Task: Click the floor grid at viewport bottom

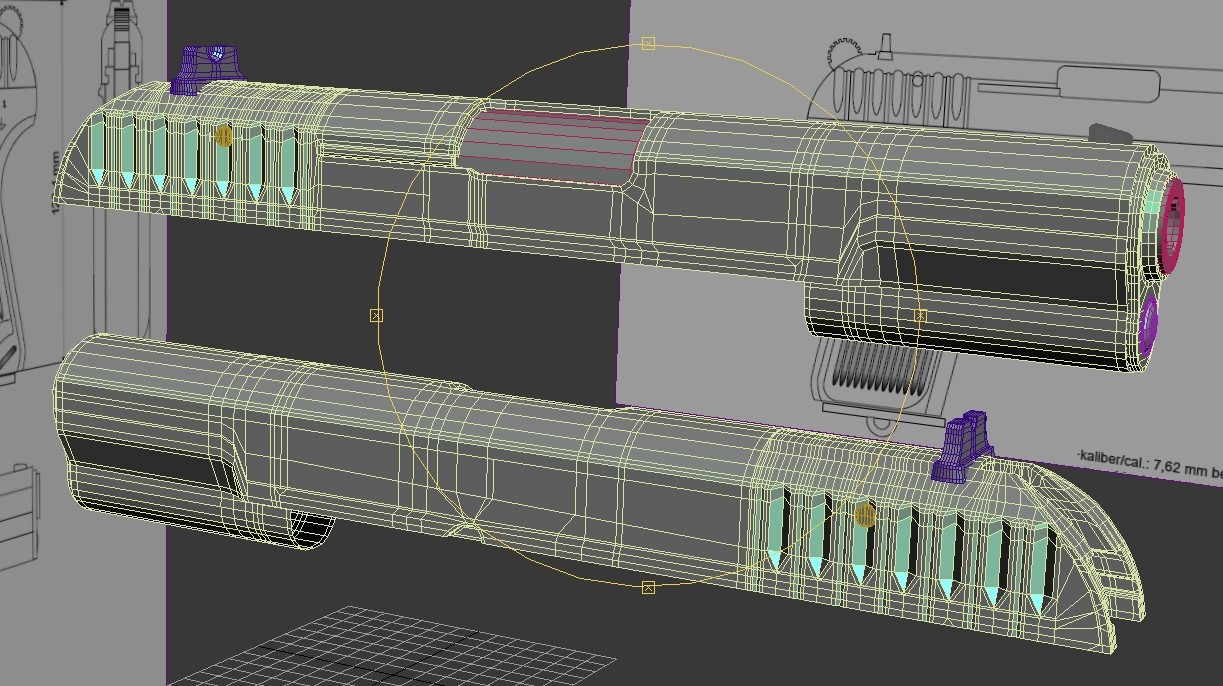Action: click(x=420, y=648)
